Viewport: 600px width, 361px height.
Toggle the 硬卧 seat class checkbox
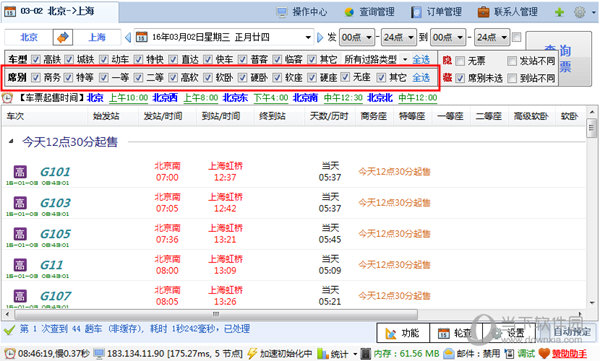(242, 78)
